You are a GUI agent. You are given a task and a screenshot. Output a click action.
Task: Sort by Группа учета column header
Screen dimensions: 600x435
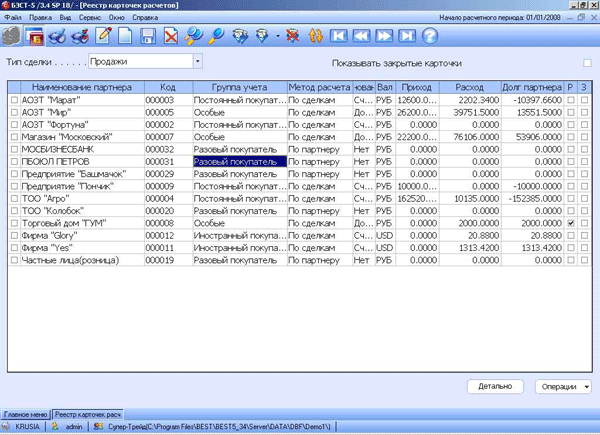click(x=240, y=87)
